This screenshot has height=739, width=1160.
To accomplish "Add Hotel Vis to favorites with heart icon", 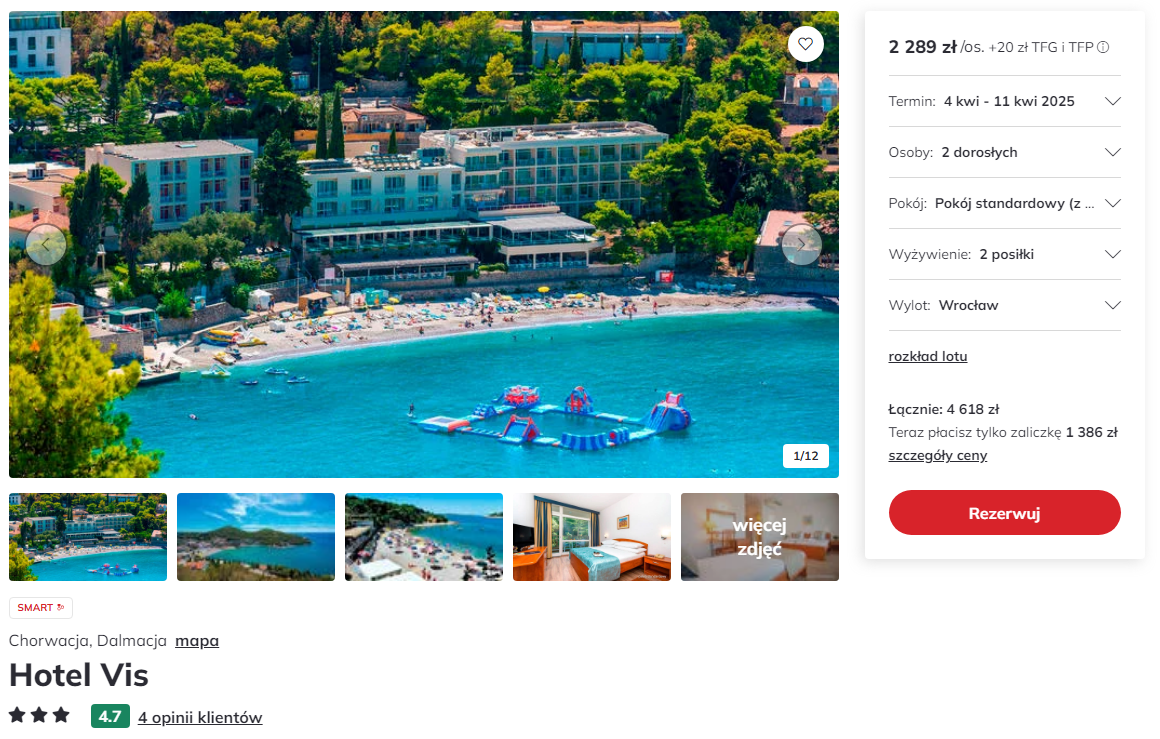I will click(x=806, y=44).
